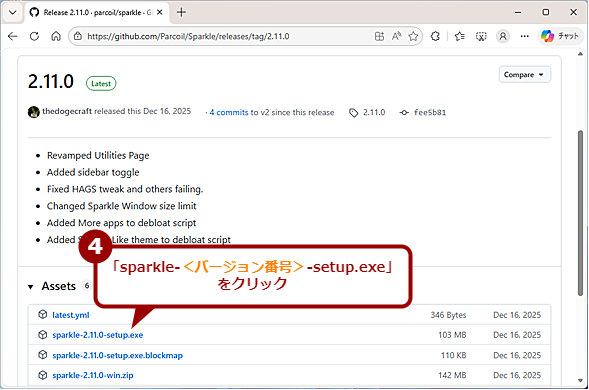This screenshot has width=589, height=390.
Task: Click the package icon beside sparkle-2.11.0-win.zip
Action: click(42, 375)
